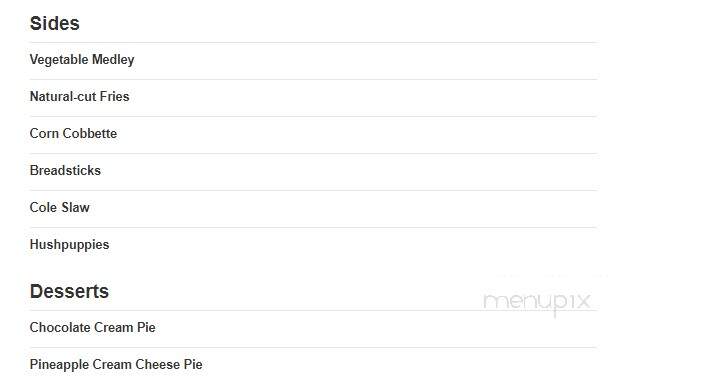This screenshot has height=384, width=716.
Task: Click the word Cobbette in Corn Cobbette
Action: point(90,133)
